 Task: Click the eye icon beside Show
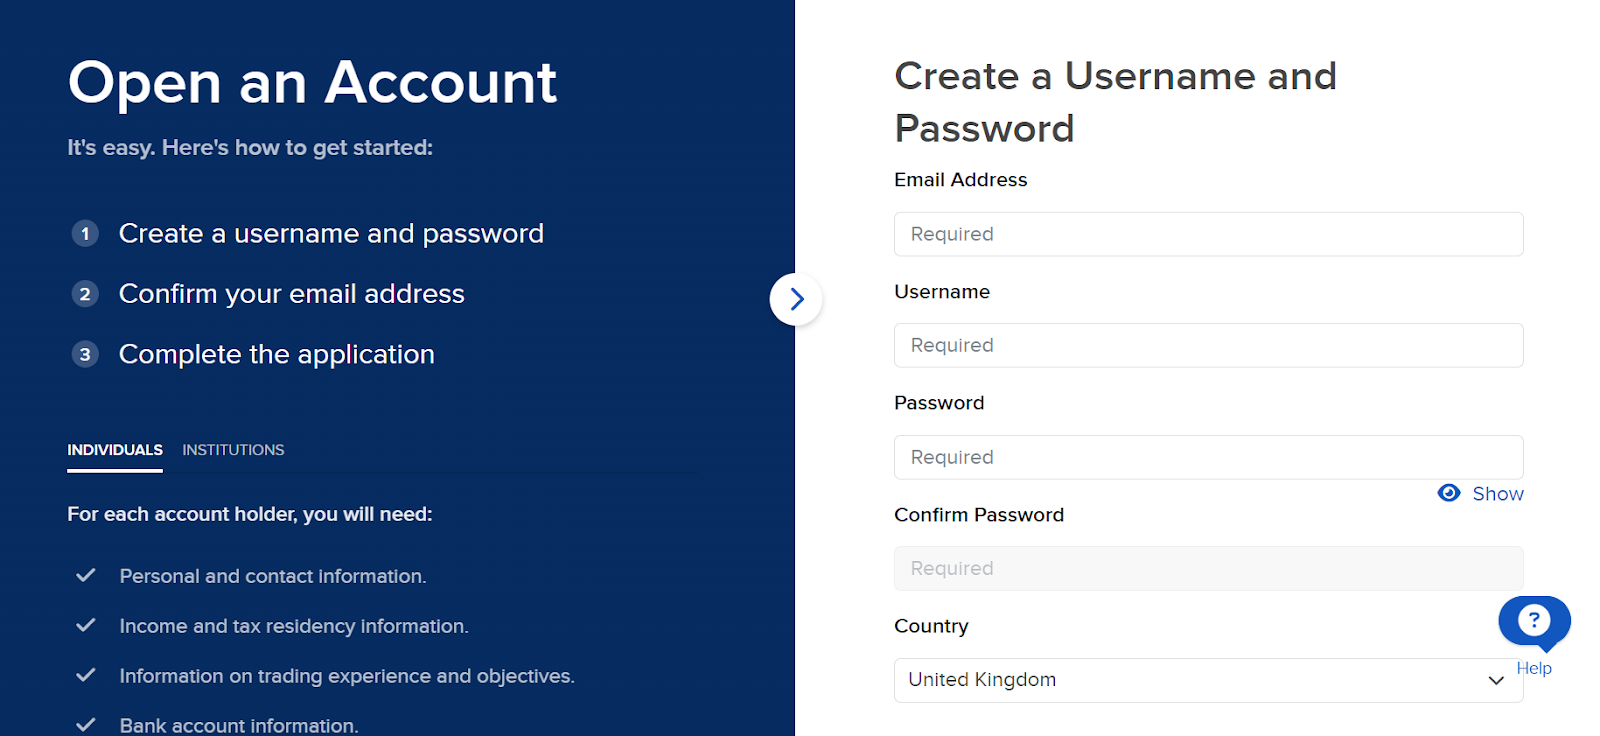[1449, 493]
